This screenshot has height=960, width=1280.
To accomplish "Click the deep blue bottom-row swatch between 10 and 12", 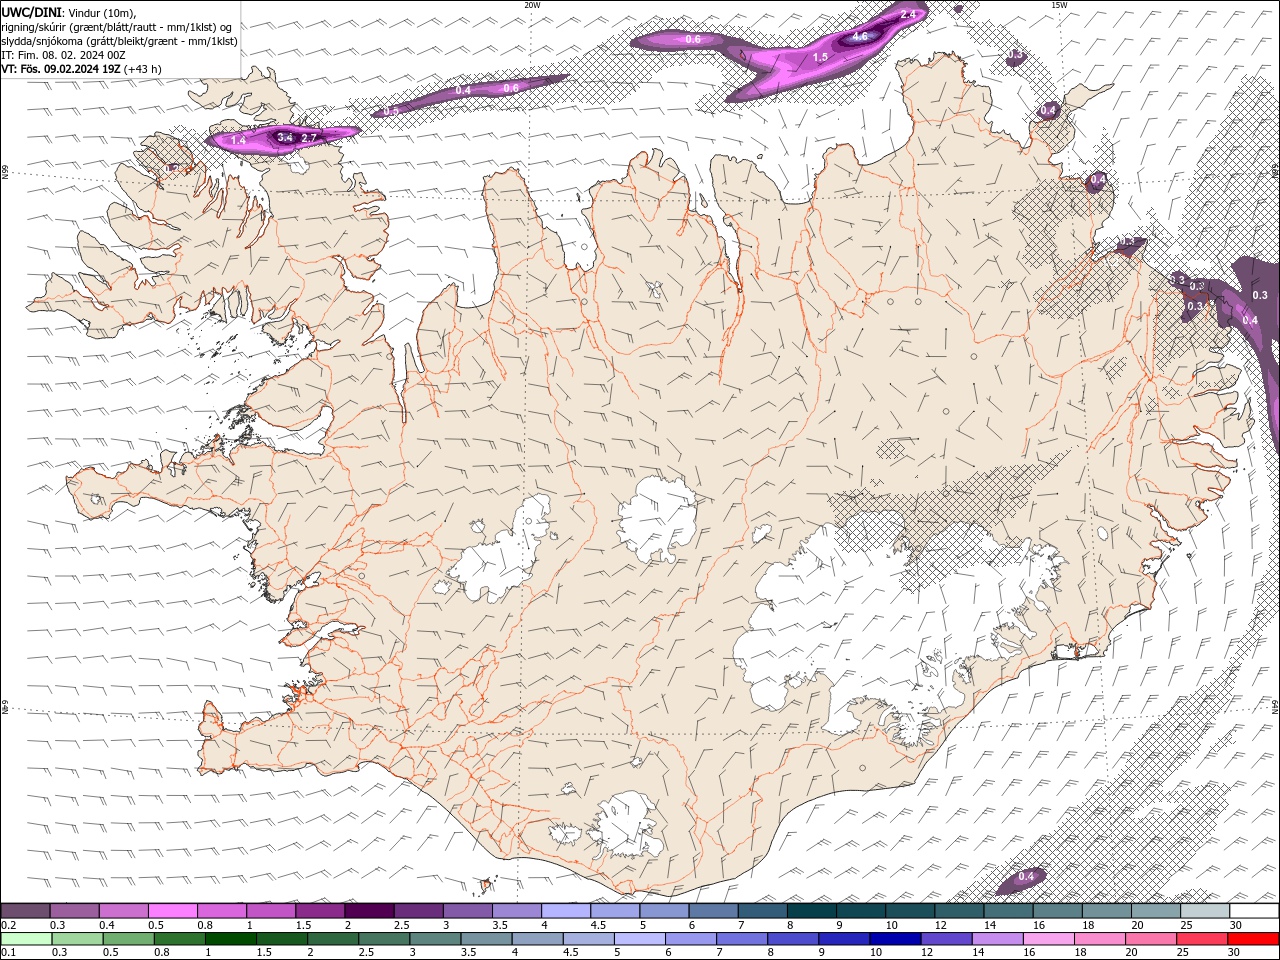I will coord(894,939).
